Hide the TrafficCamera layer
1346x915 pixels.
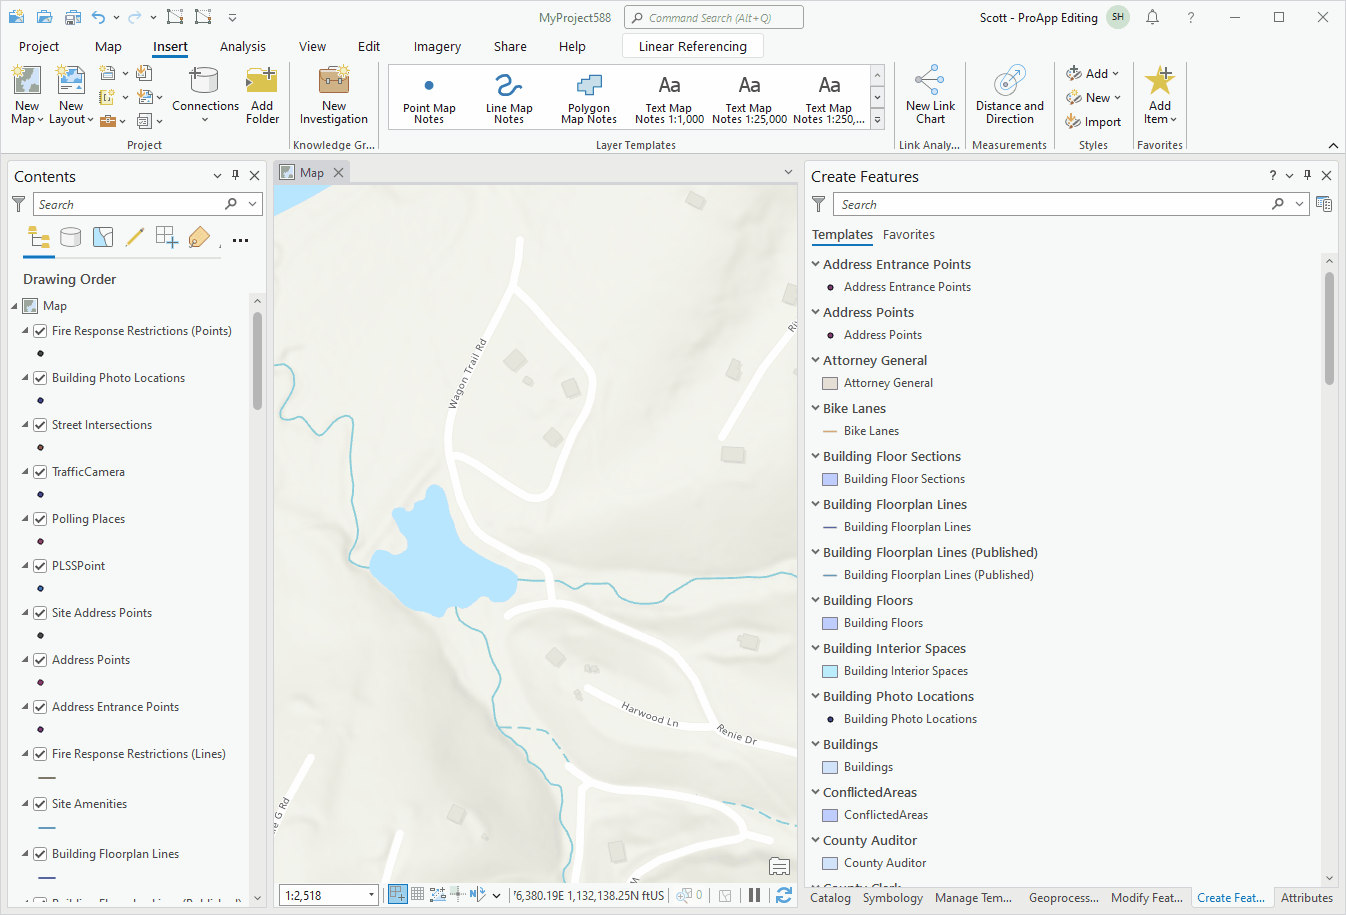tap(39, 471)
